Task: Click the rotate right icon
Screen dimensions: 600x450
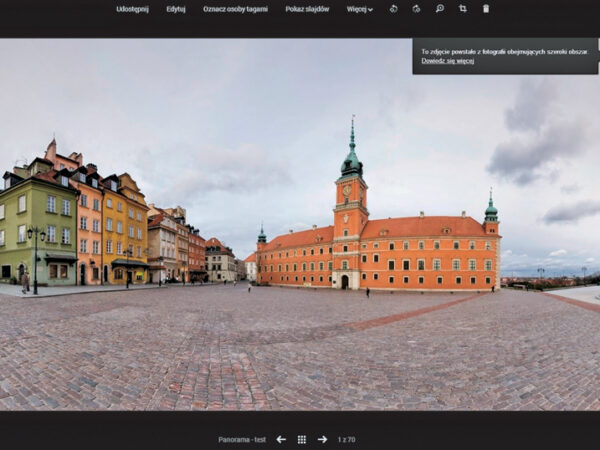Action: 416,9
